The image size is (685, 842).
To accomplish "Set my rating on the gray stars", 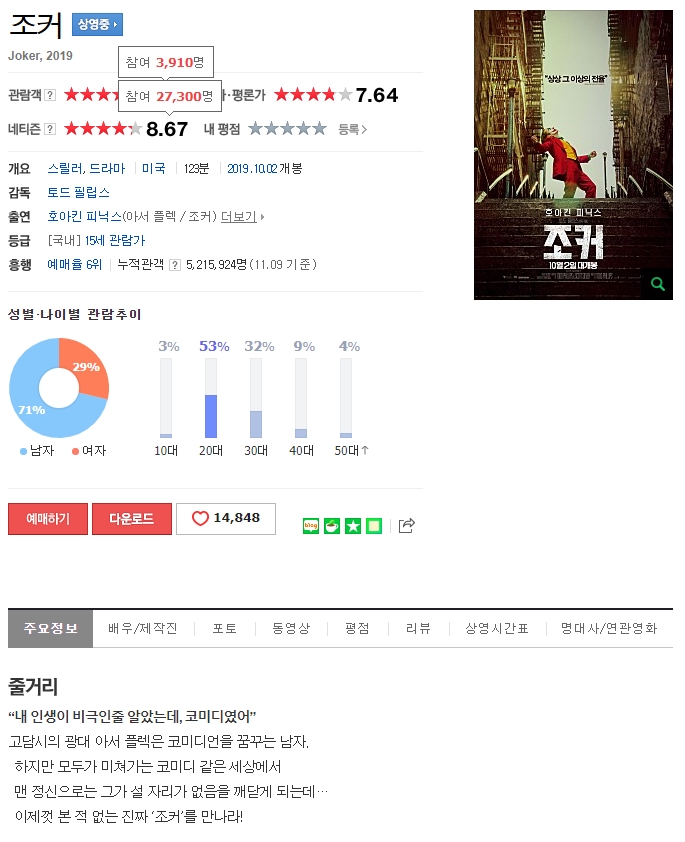I will [287, 128].
